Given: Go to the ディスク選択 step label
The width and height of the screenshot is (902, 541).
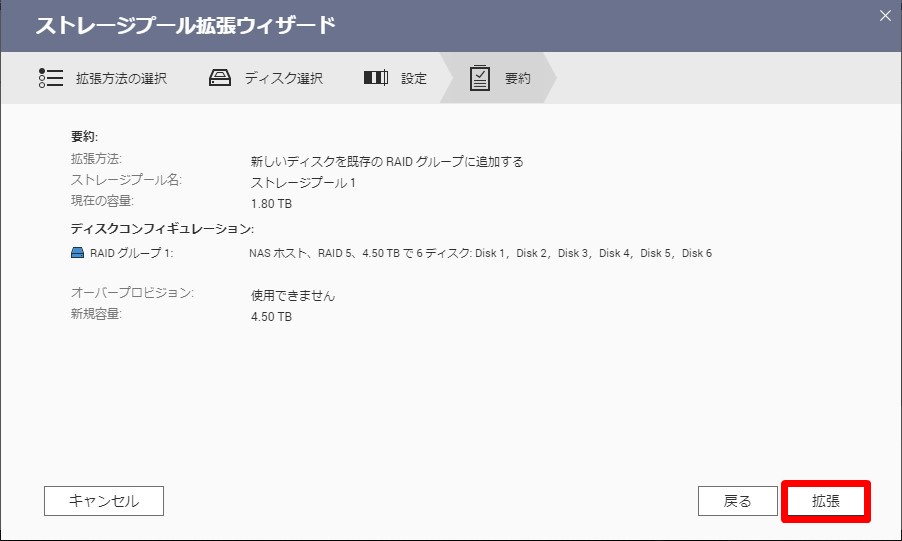Looking at the screenshot, I should [284, 78].
